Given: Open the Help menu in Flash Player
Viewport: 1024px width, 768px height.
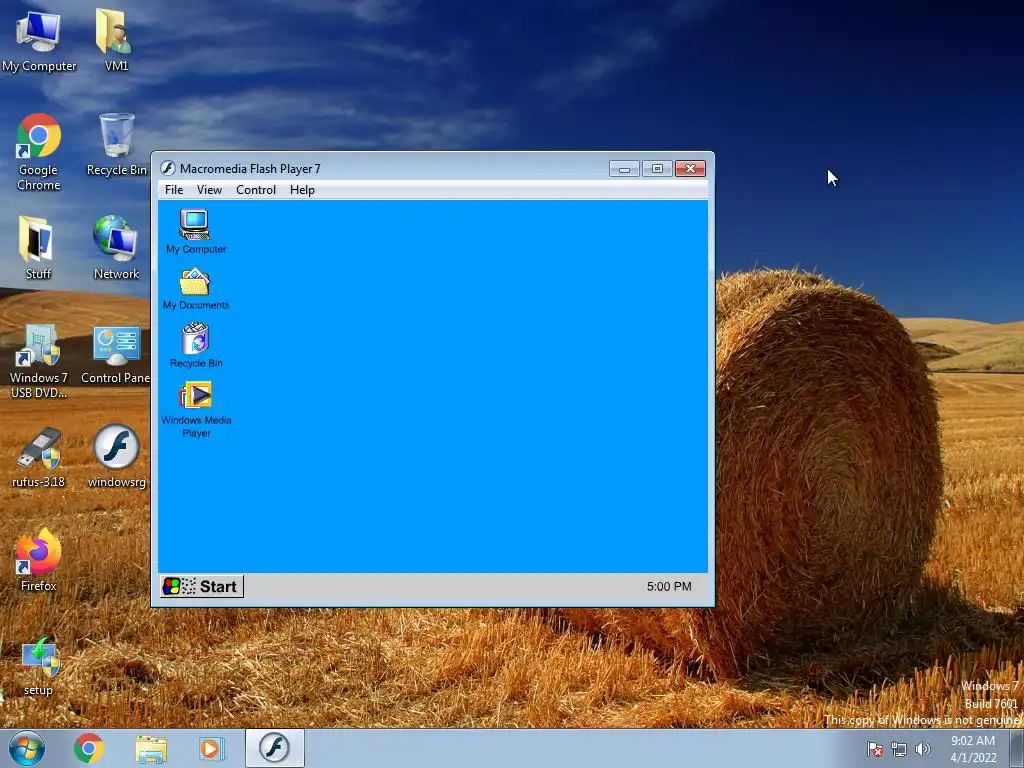Looking at the screenshot, I should [x=302, y=189].
